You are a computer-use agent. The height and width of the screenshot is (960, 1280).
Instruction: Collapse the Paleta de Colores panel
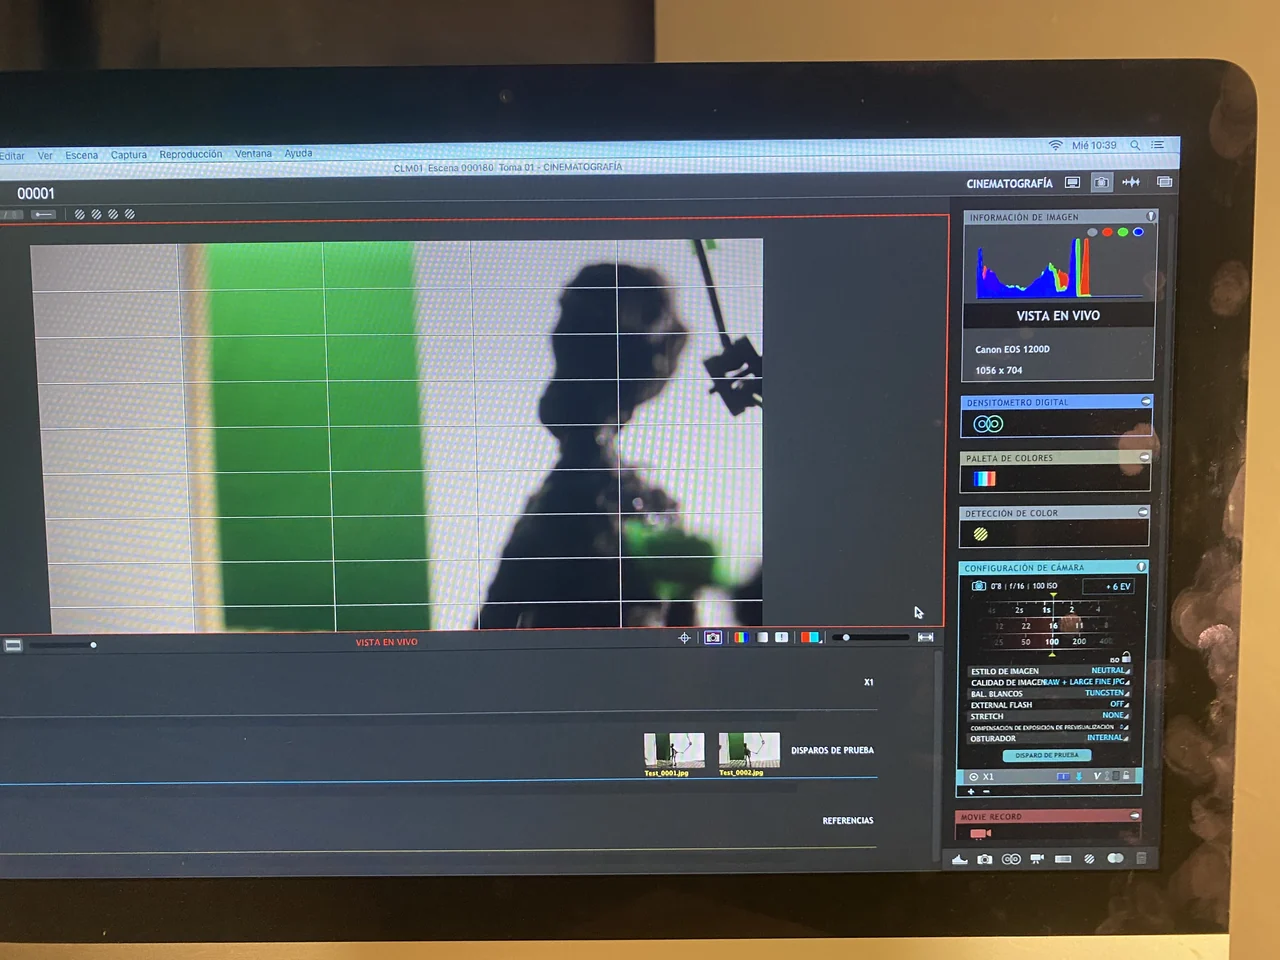1144,457
